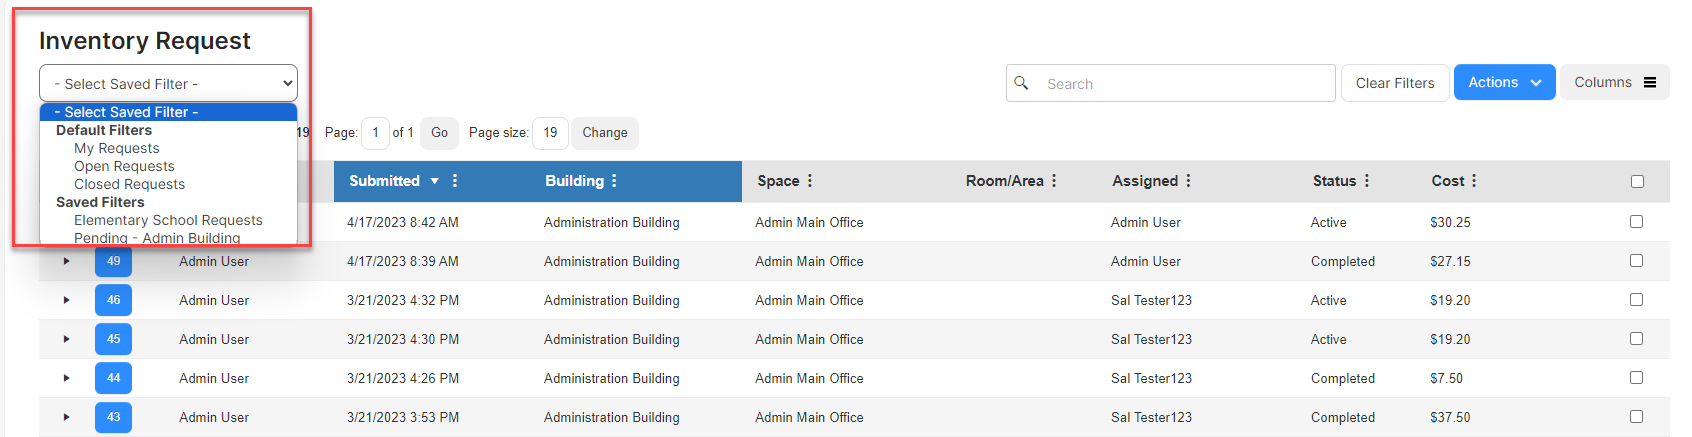
Task: Click the Change page size button
Action: coord(604,133)
